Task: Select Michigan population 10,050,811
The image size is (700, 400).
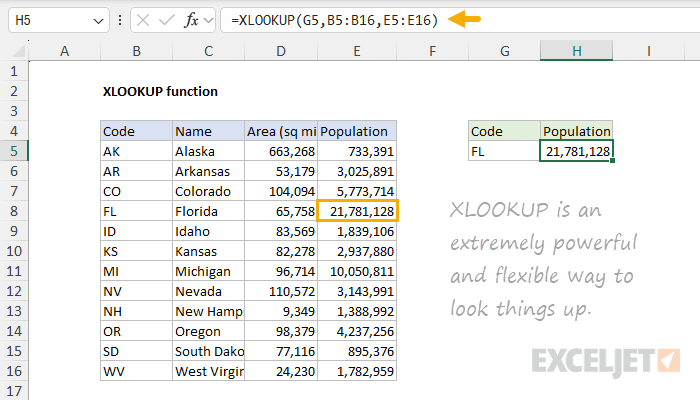Action: click(x=357, y=271)
